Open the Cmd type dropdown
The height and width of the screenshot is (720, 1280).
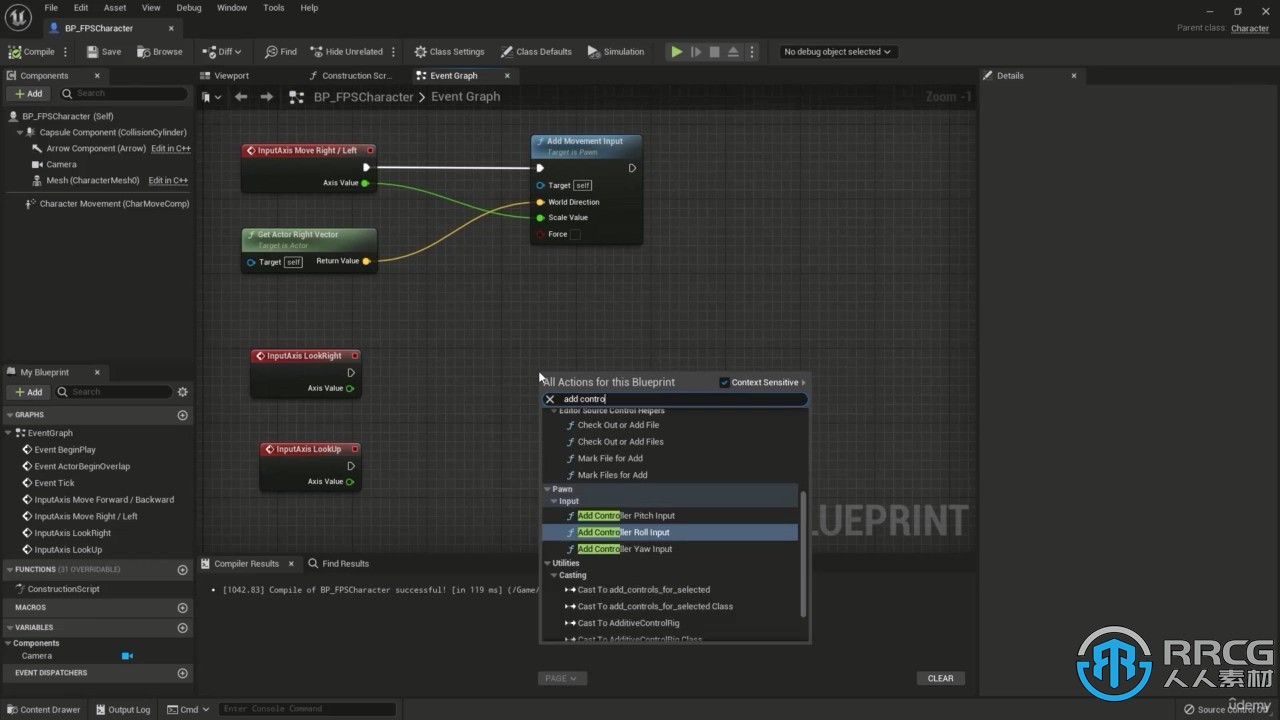click(x=188, y=710)
